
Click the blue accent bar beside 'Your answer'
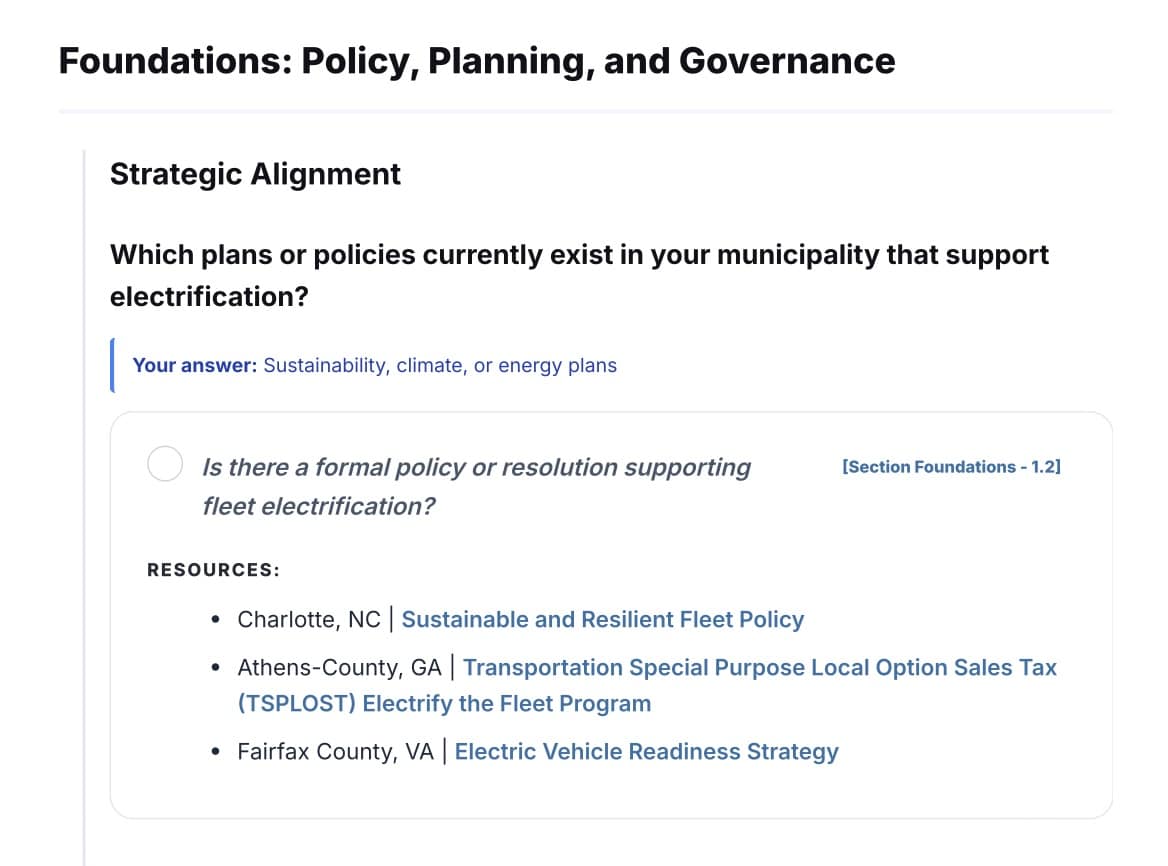coord(112,366)
